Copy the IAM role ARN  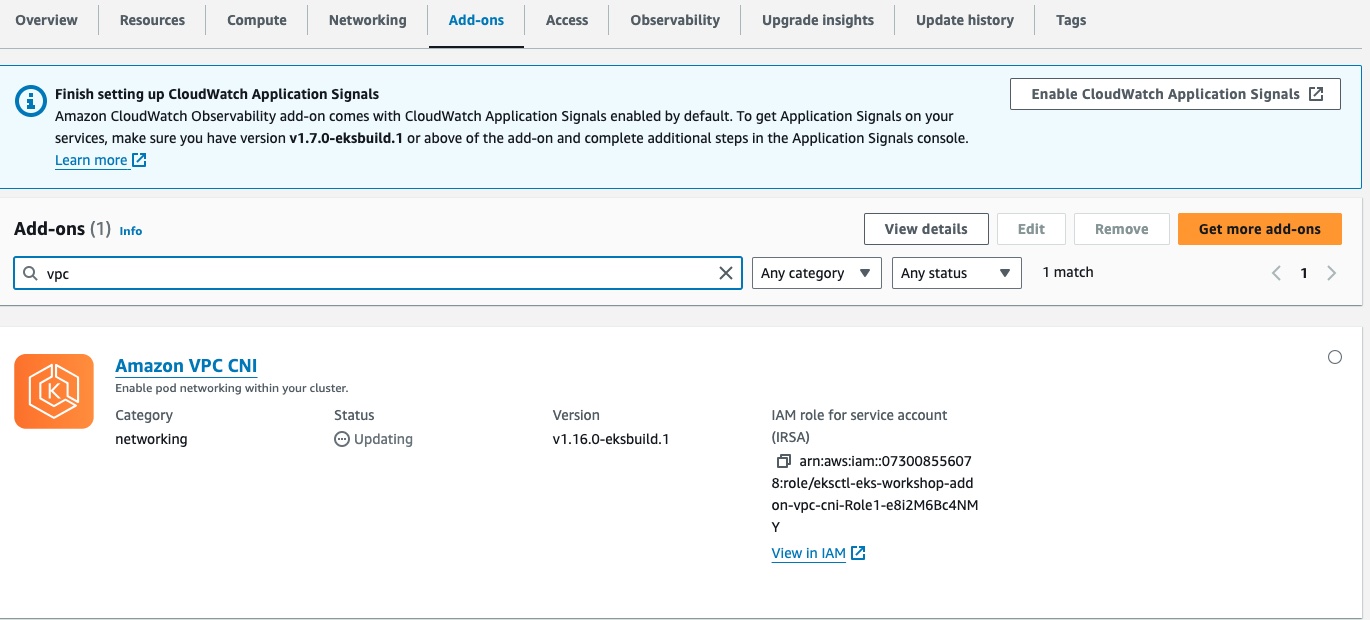(x=784, y=461)
